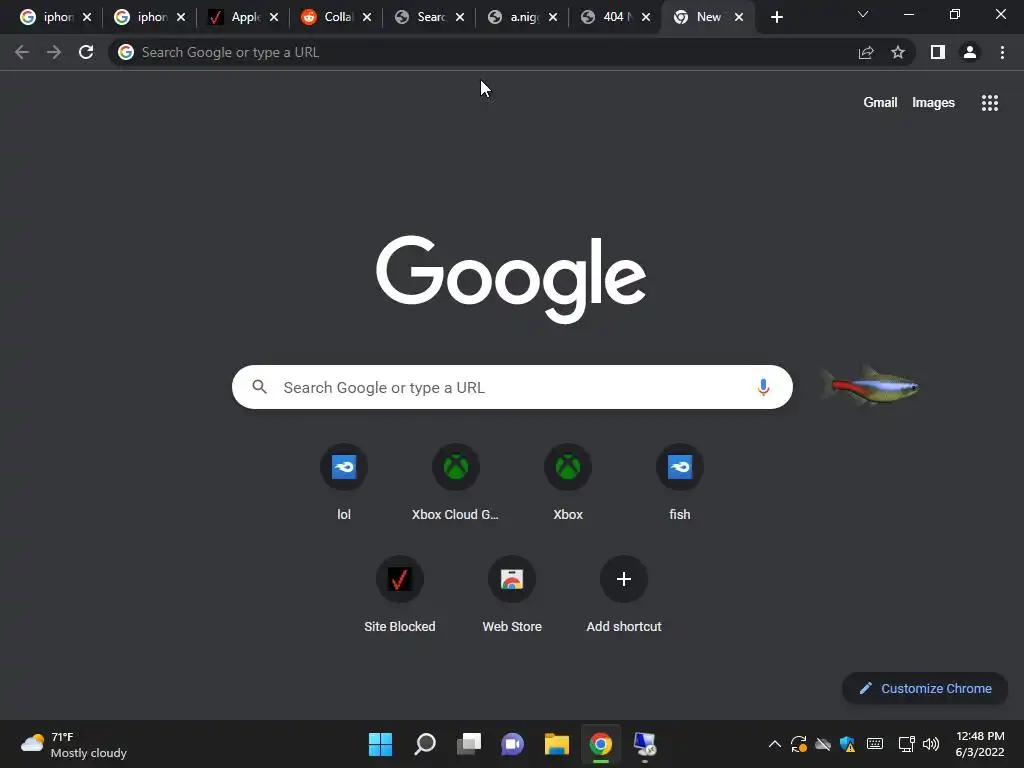The height and width of the screenshot is (768, 1024).
Task: Open the weather widget on taskbar
Action: [x=74, y=744]
